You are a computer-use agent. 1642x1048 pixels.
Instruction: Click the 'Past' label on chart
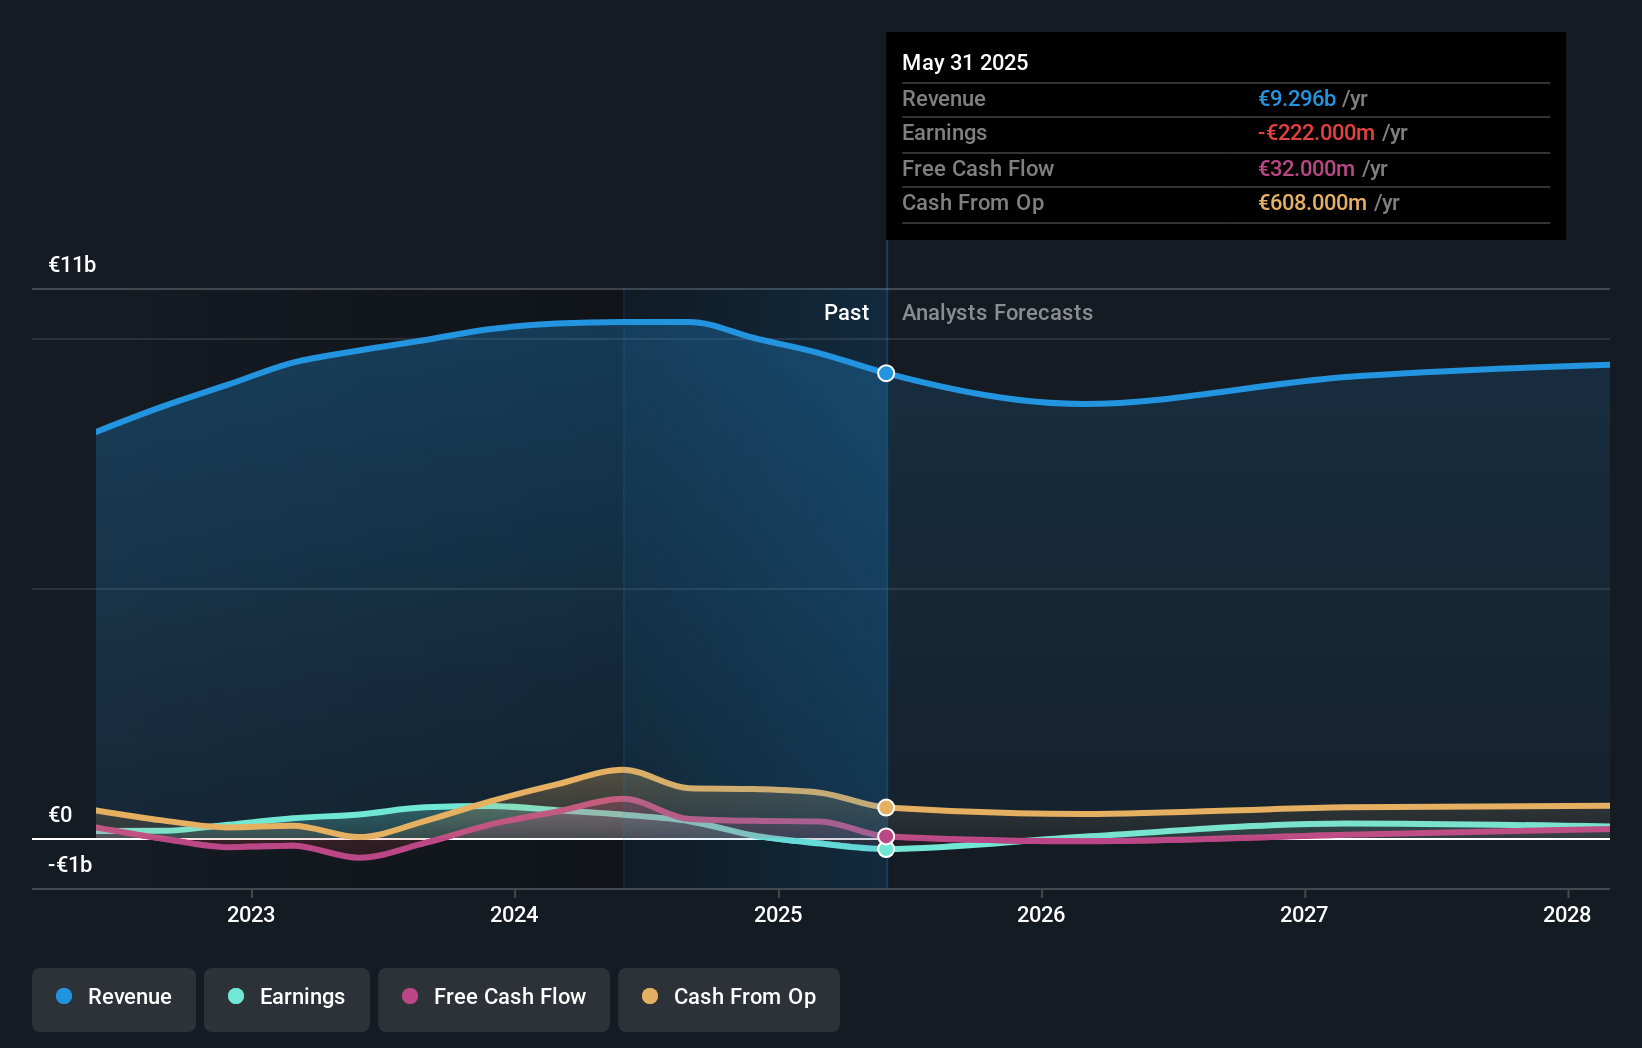pyautogui.click(x=846, y=312)
